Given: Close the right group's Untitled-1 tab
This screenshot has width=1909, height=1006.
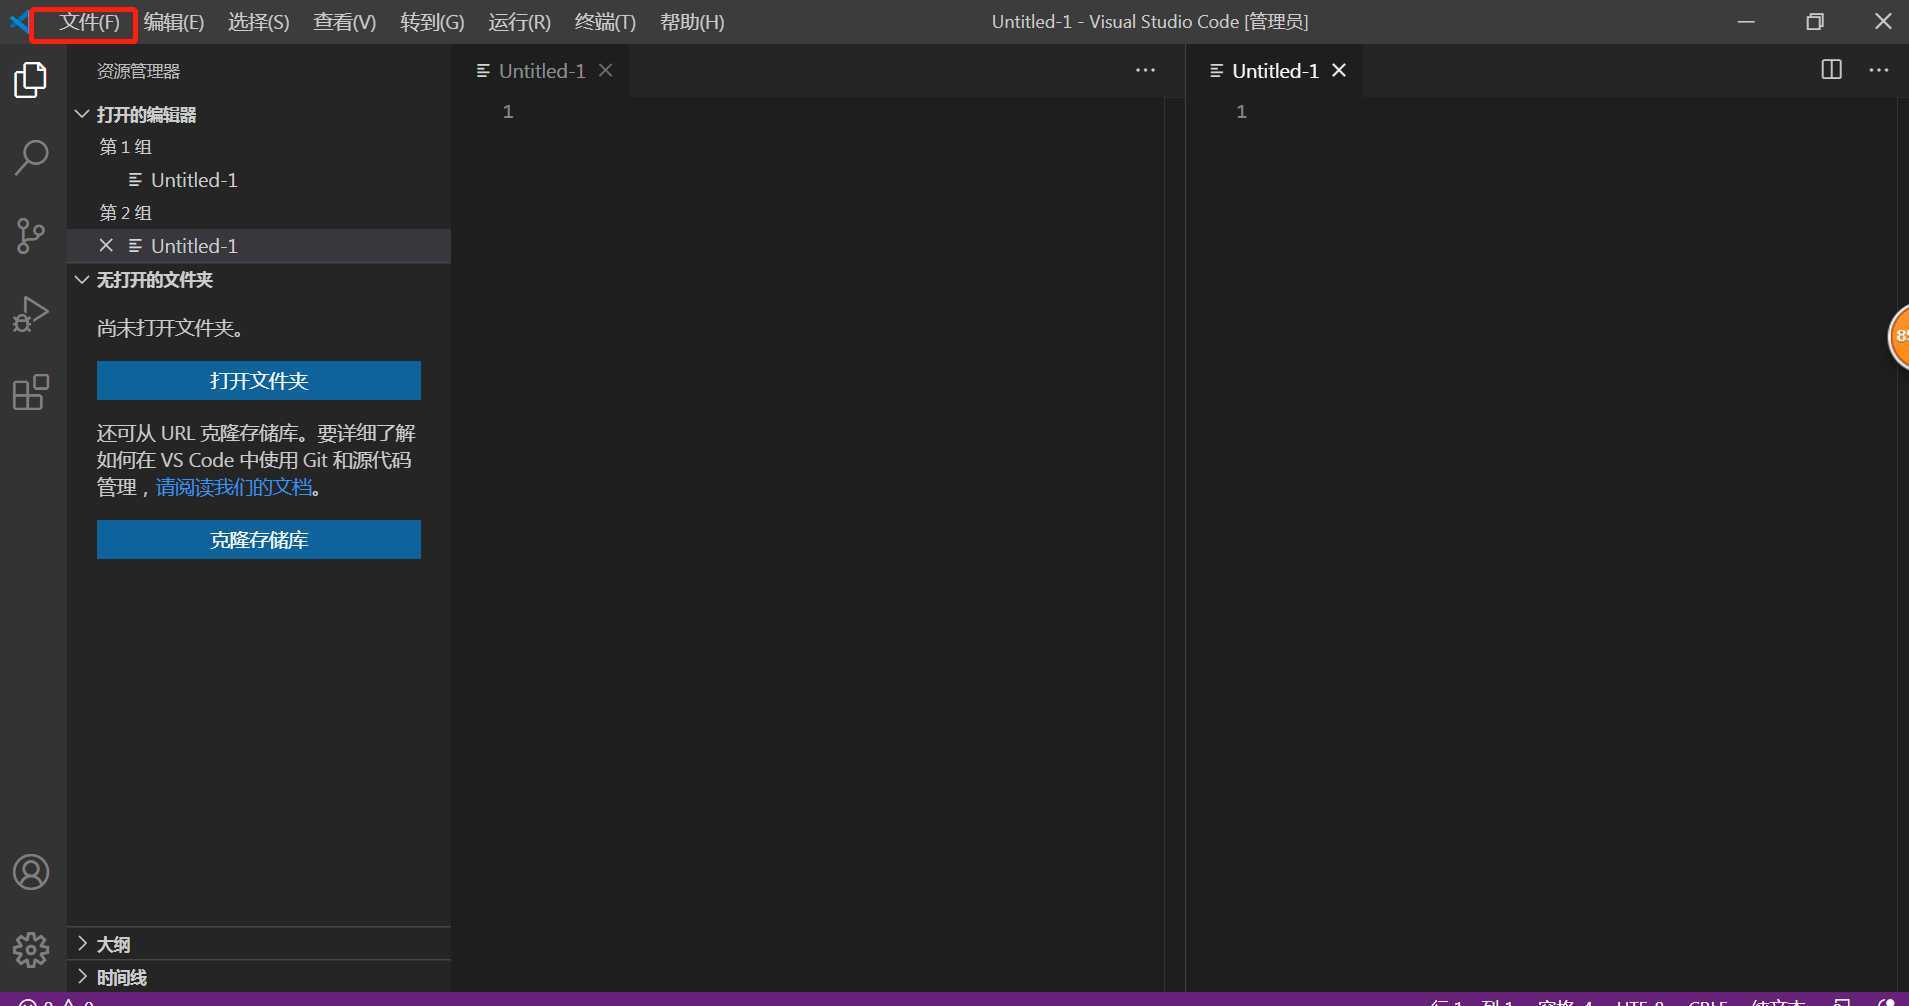Looking at the screenshot, I should [x=1339, y=70].
